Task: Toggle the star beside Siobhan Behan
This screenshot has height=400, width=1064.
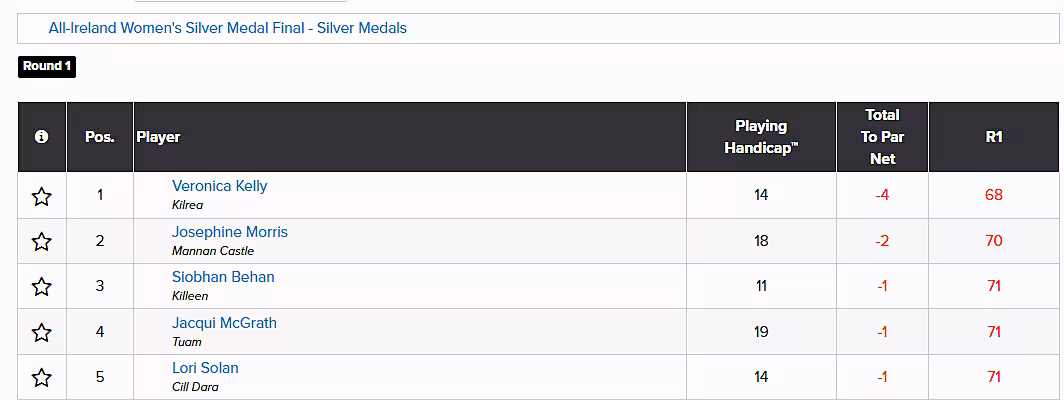Action: pyautogui.click(x=41, y=287)
